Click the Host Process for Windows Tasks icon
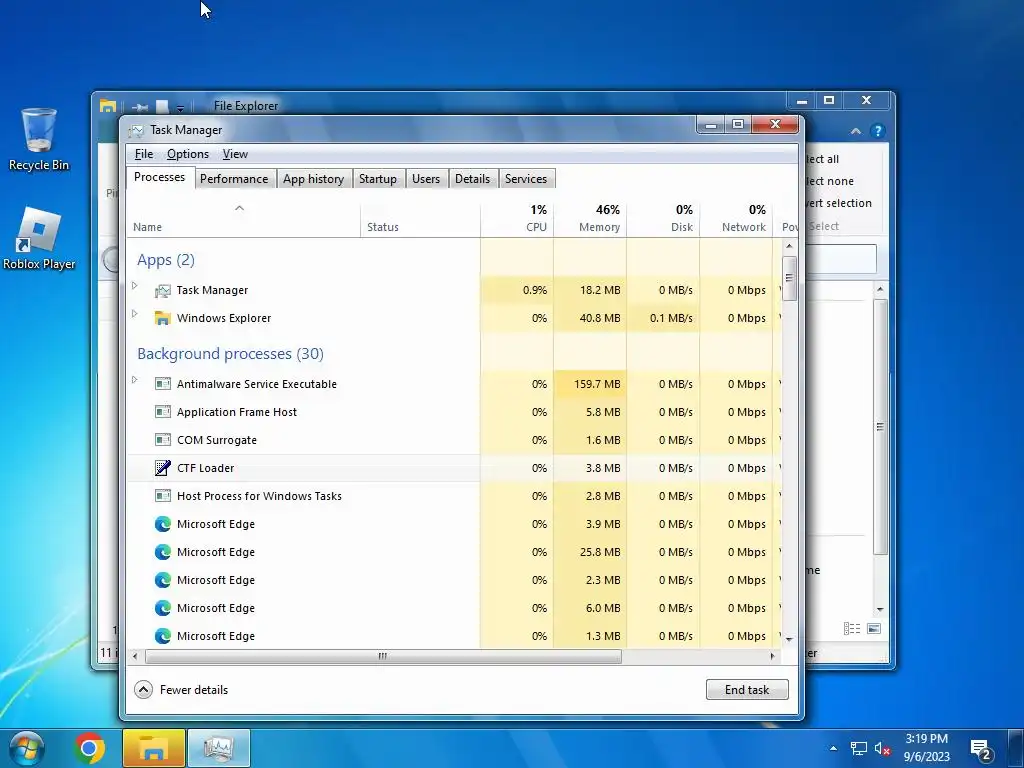This screenshot has height=768, width=1024. [163, 496]
